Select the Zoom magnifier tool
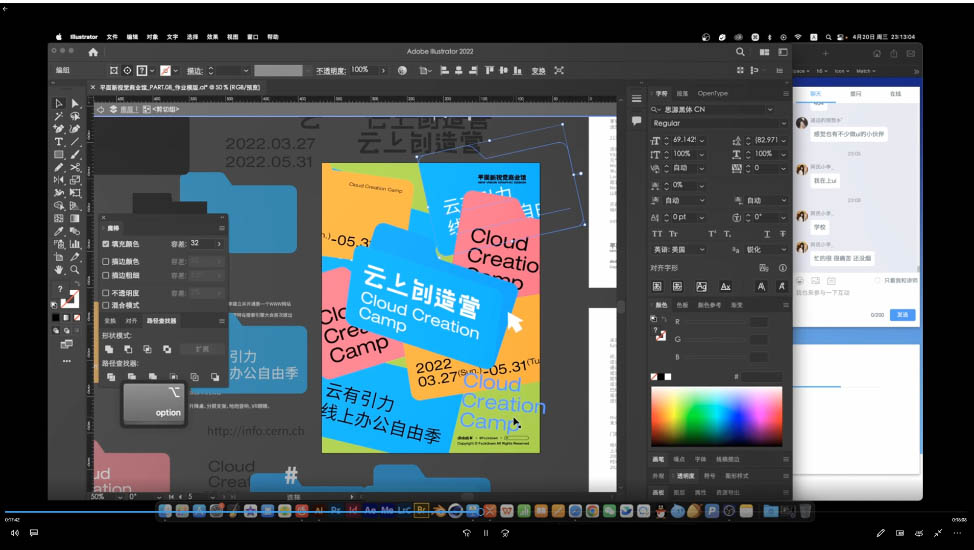This screenshot has height=550, width=974. point(75,270)
